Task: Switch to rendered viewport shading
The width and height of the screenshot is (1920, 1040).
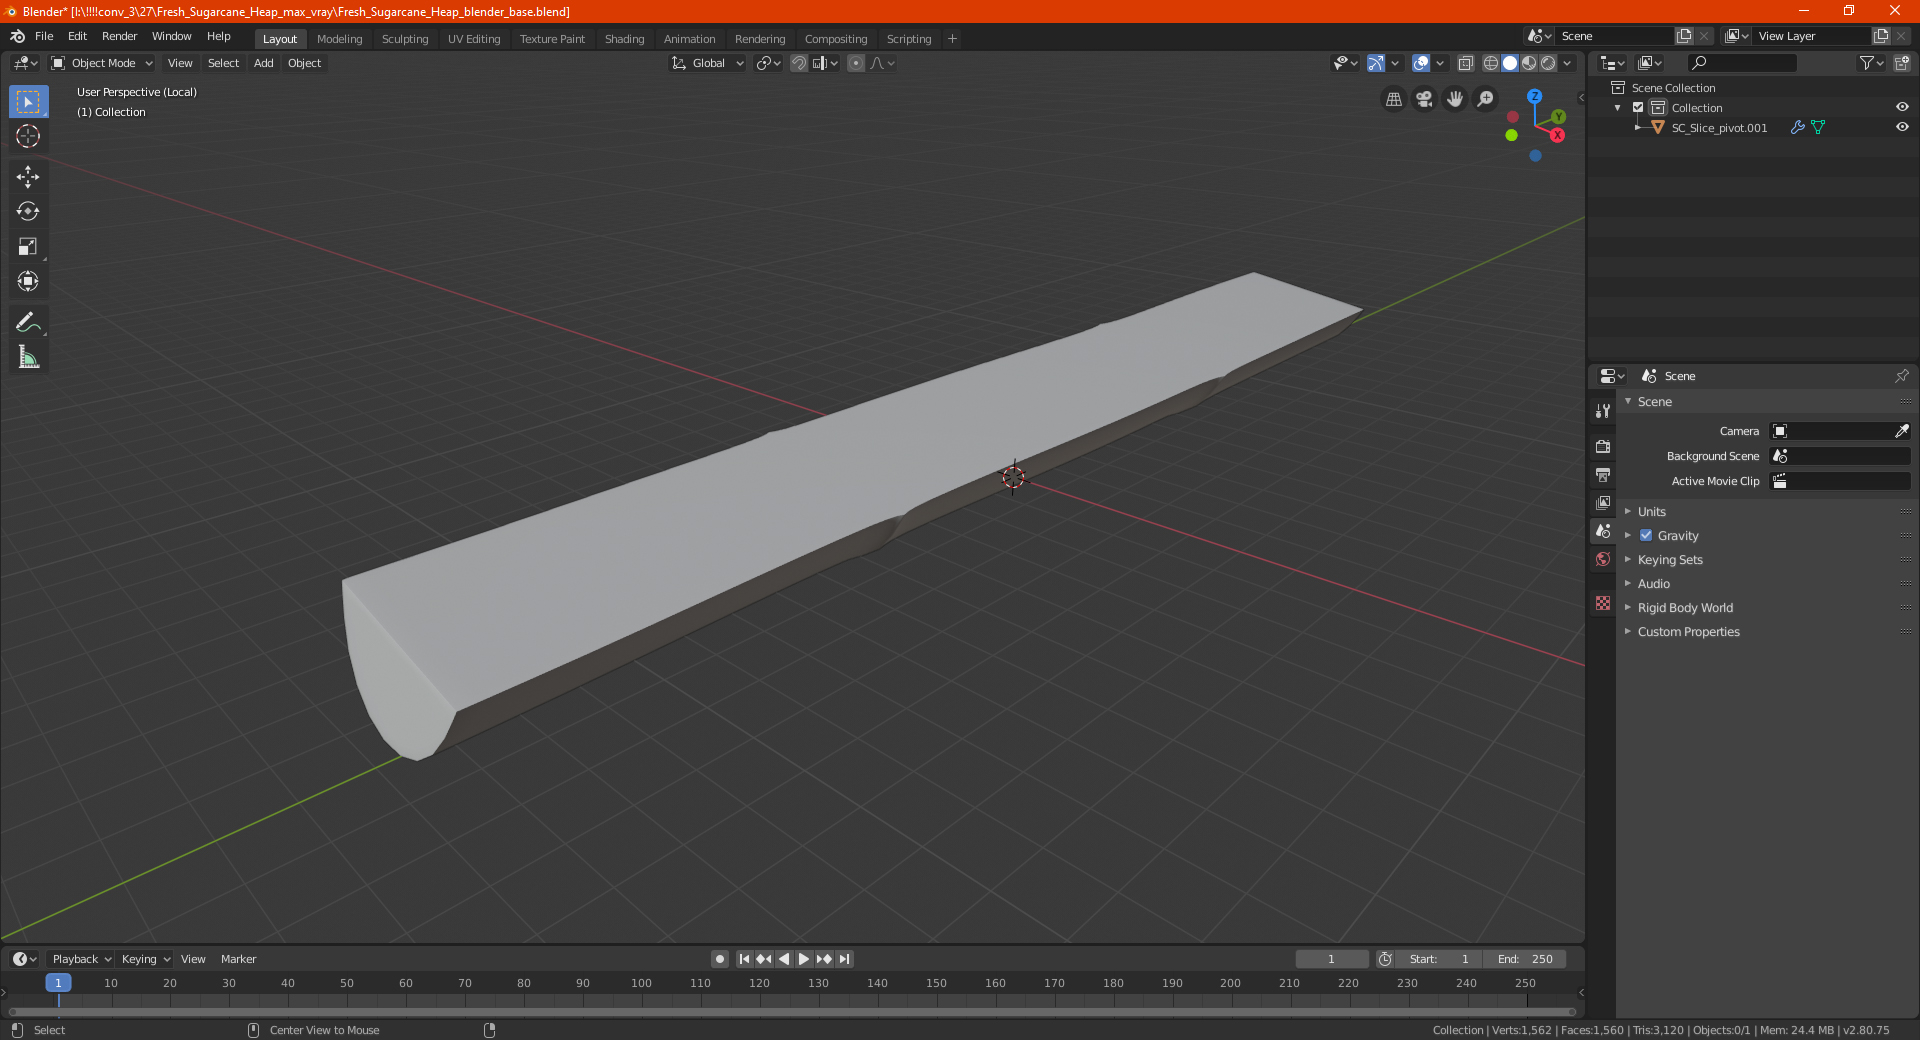Action: click(1548, 63)
